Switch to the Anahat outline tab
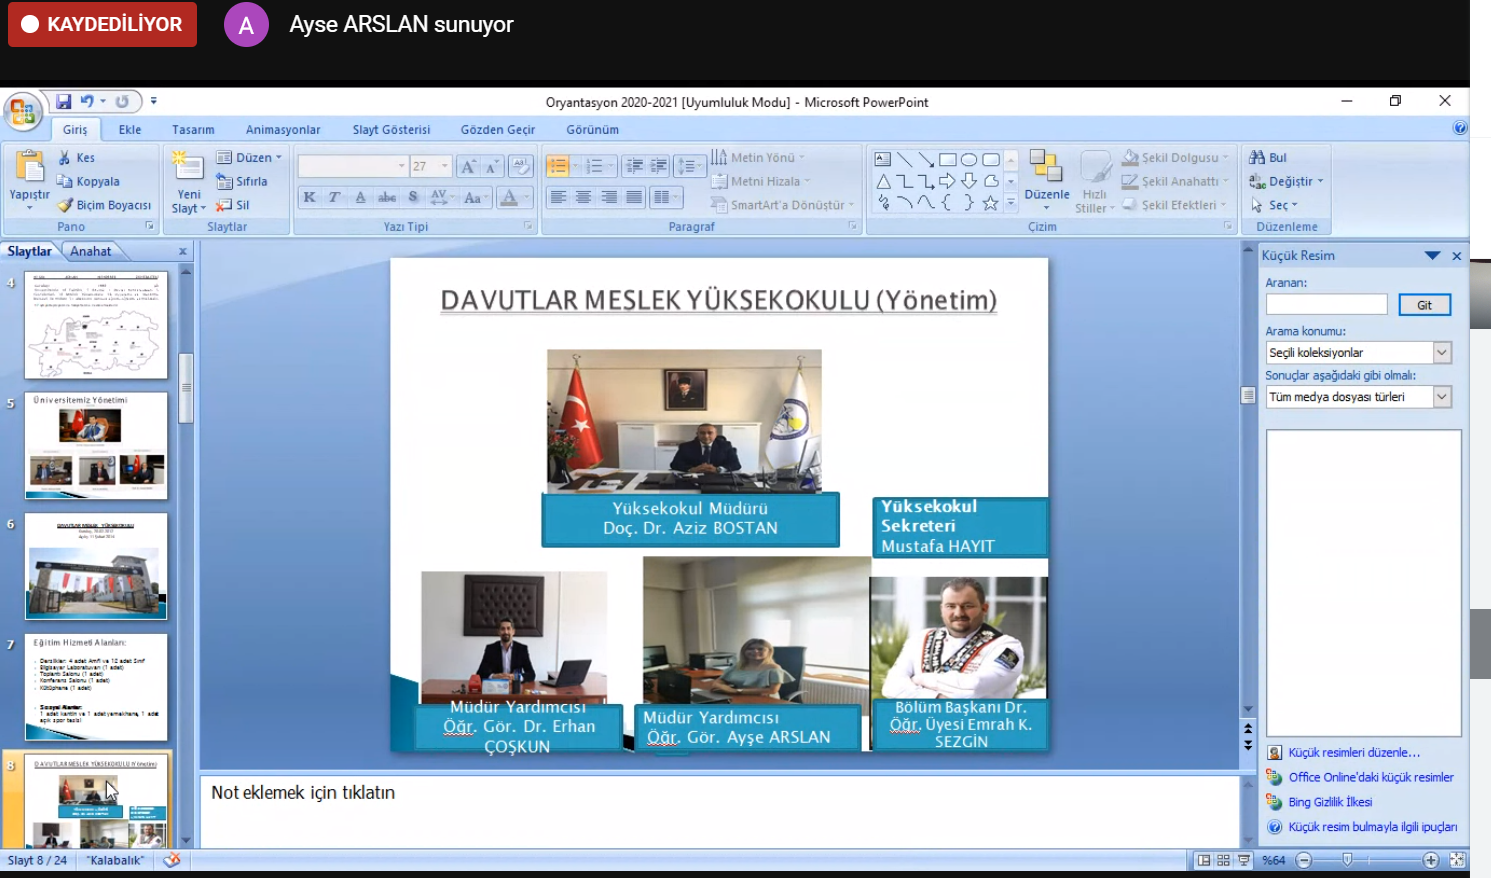 pos(91,251)
